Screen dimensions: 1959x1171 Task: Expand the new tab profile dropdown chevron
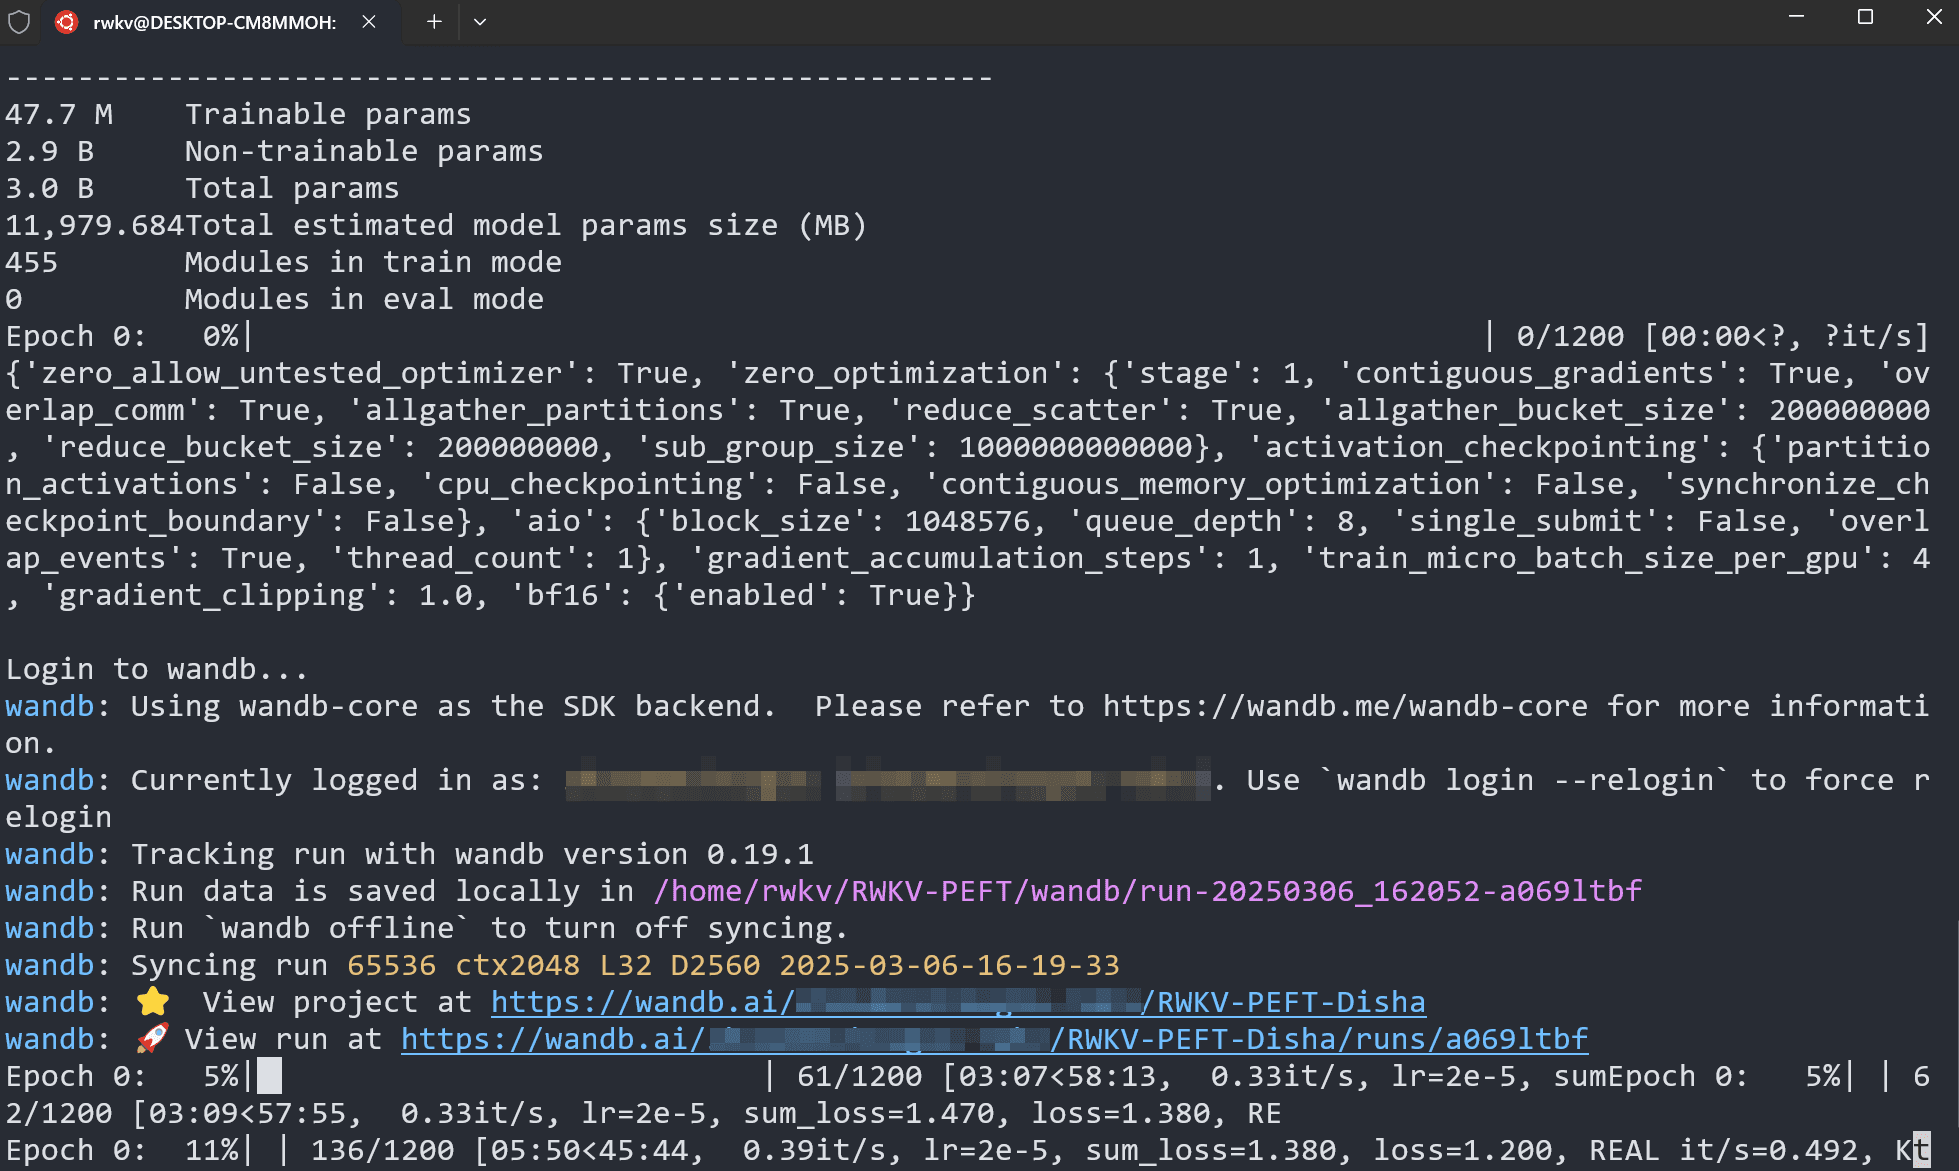[480, 21]
